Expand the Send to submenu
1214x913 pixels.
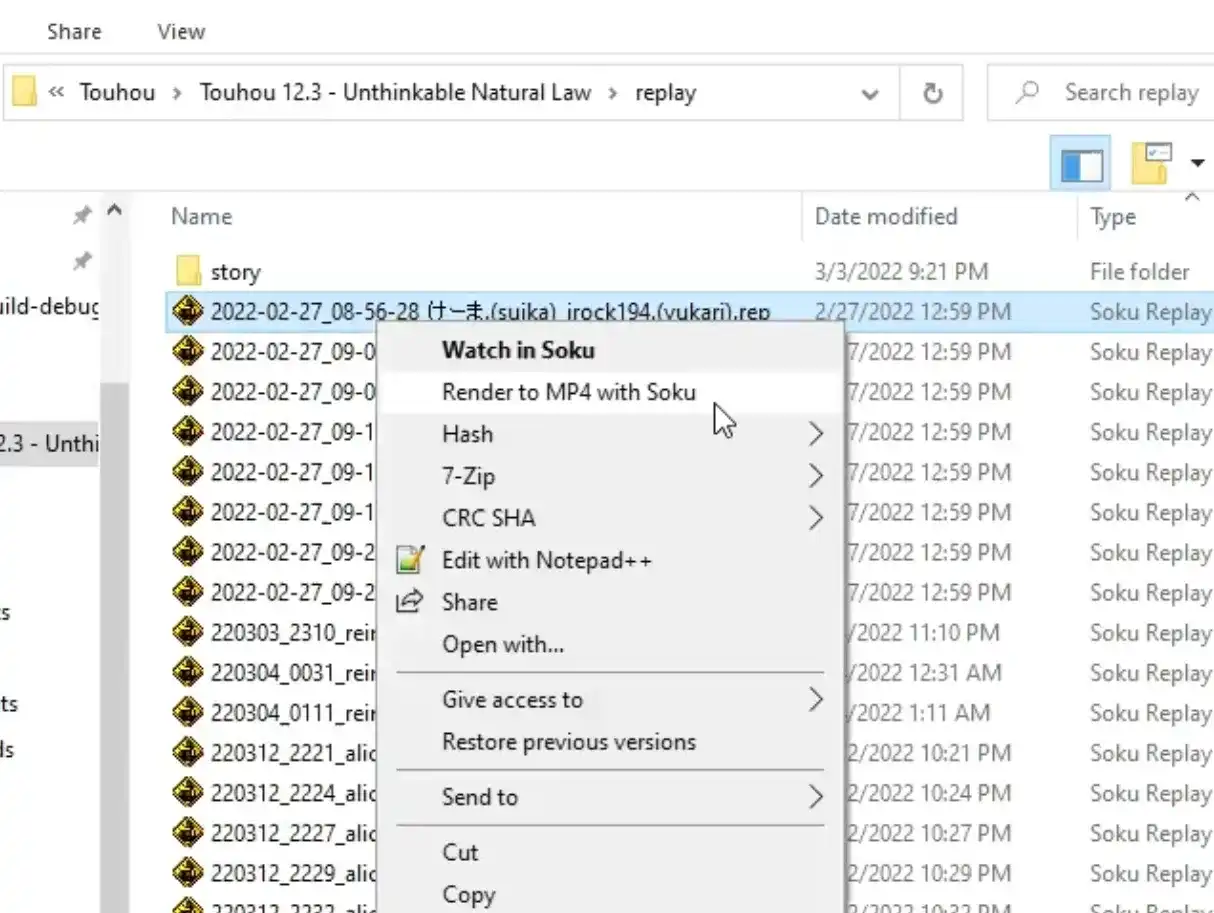click(x=816, y=797)
